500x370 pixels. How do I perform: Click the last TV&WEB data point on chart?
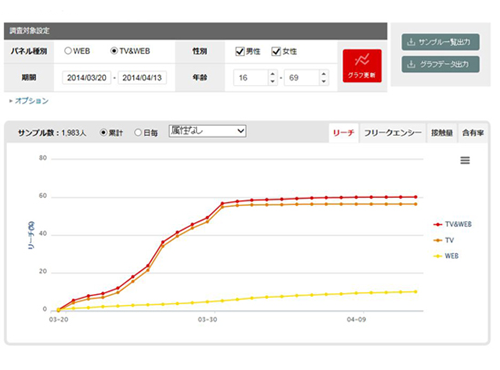416,197
